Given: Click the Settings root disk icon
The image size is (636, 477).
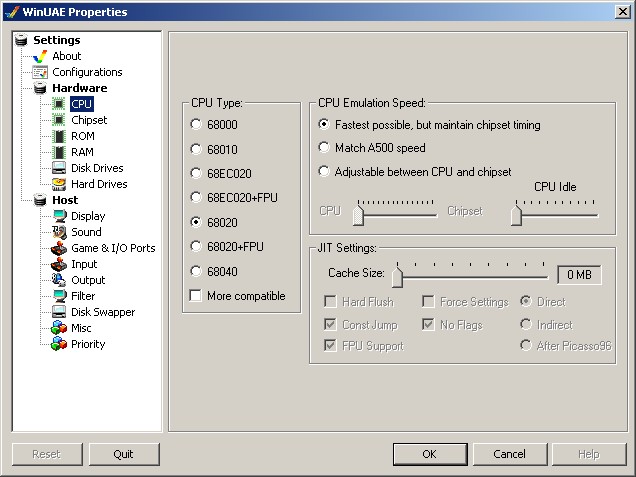Looking at the screenshot, I should (x=21, y=40).
